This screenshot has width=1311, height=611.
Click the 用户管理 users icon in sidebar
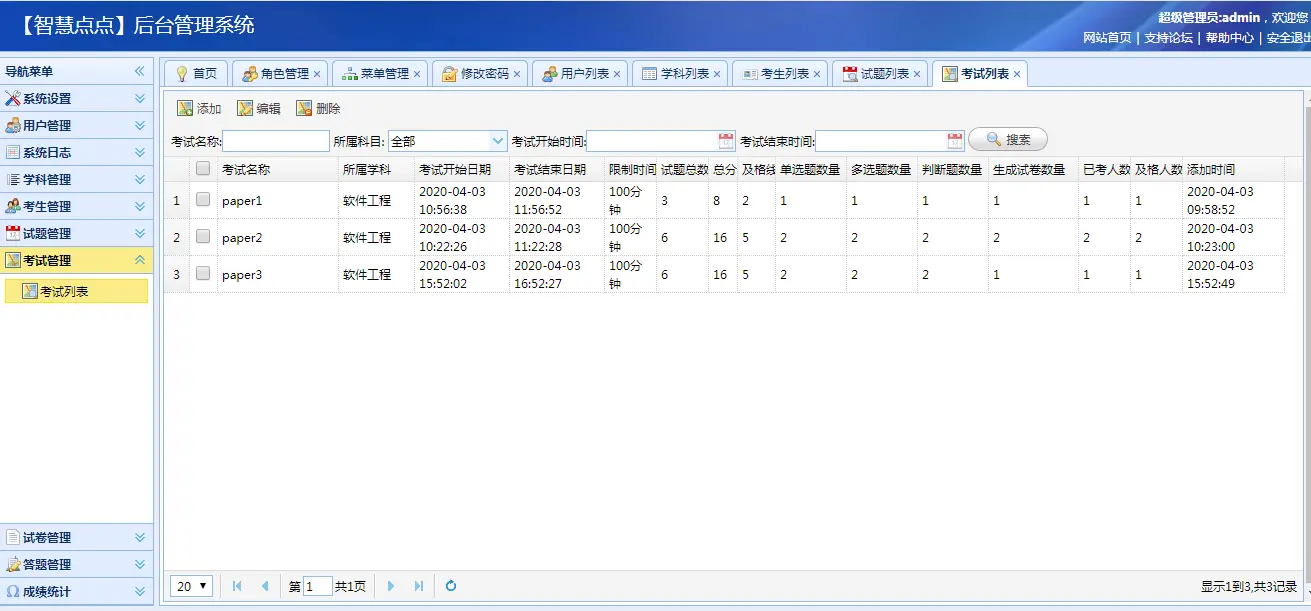13,126
